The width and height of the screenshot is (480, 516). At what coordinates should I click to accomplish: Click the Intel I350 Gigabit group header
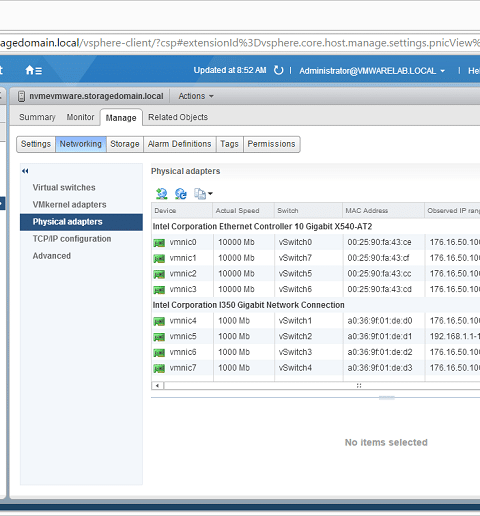tap(249, 305)
